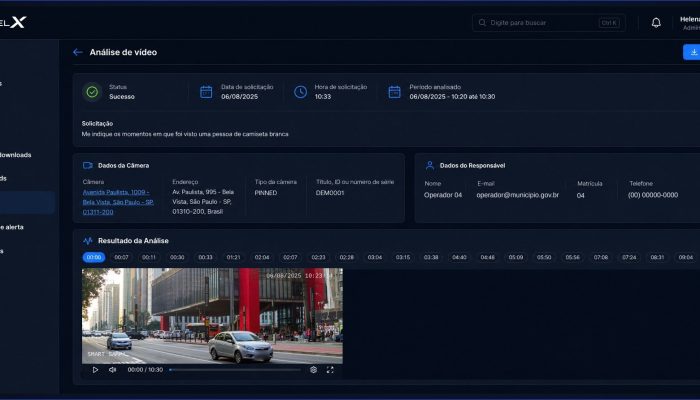
Task: Jump to the 02:23 timestamp
Action: (x=318, y=257)
